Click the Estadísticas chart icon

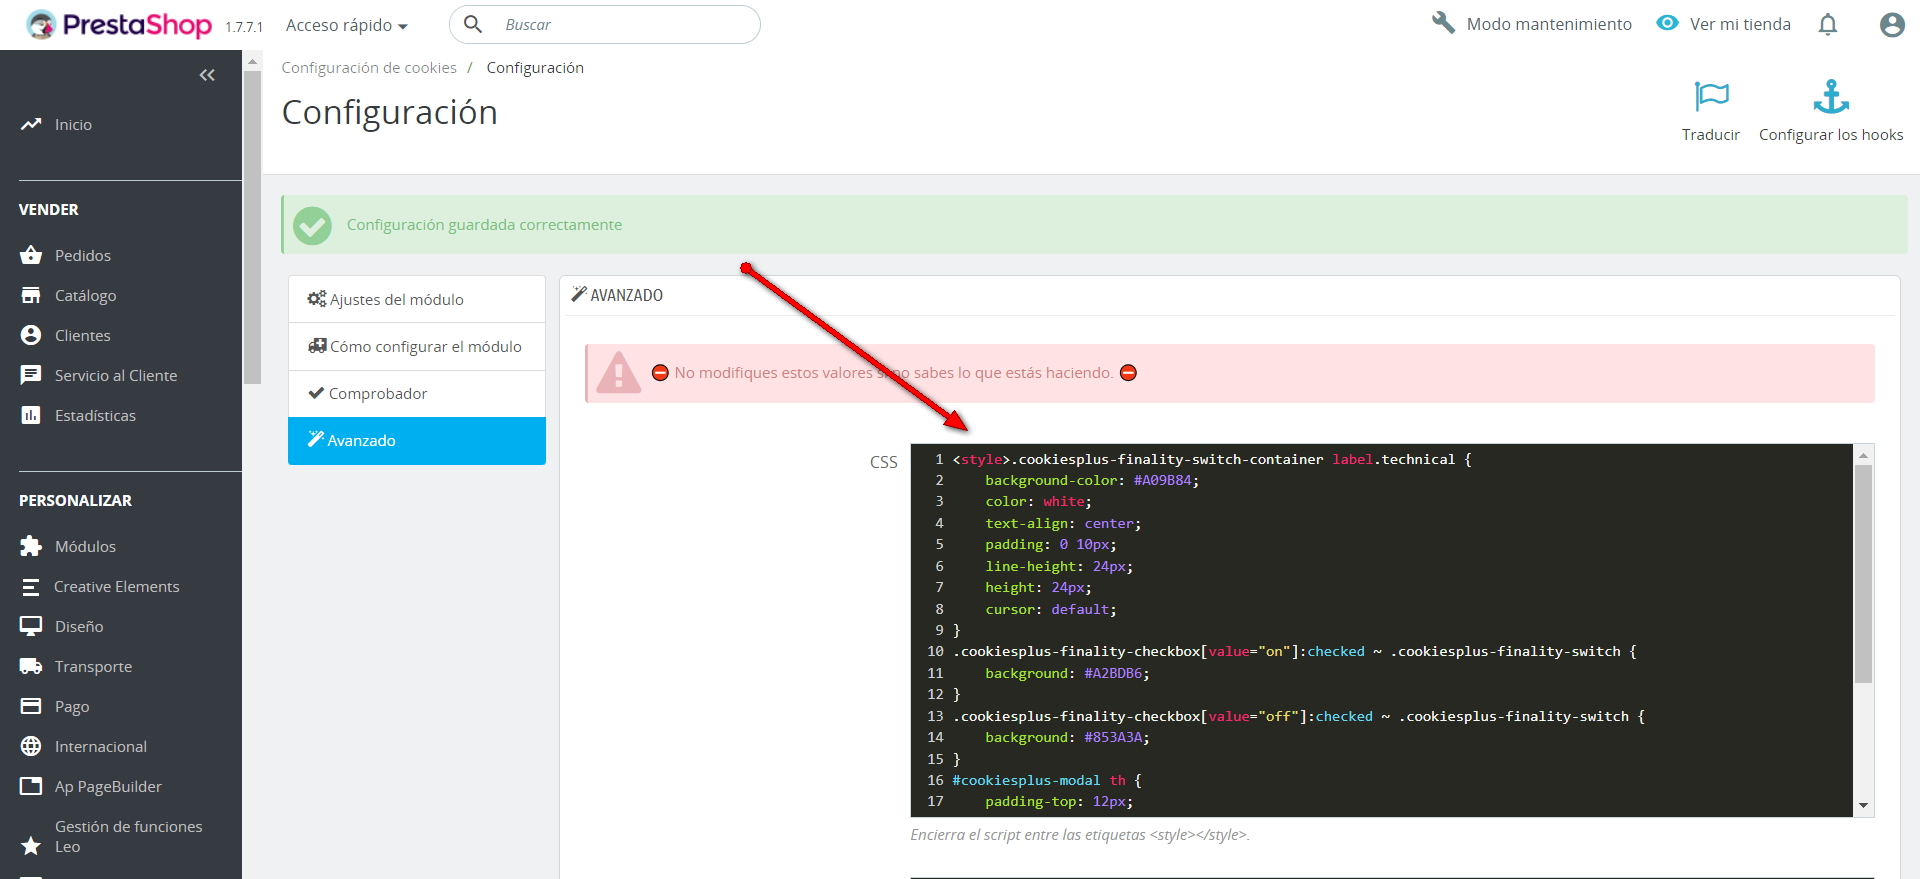click(31, 415)
